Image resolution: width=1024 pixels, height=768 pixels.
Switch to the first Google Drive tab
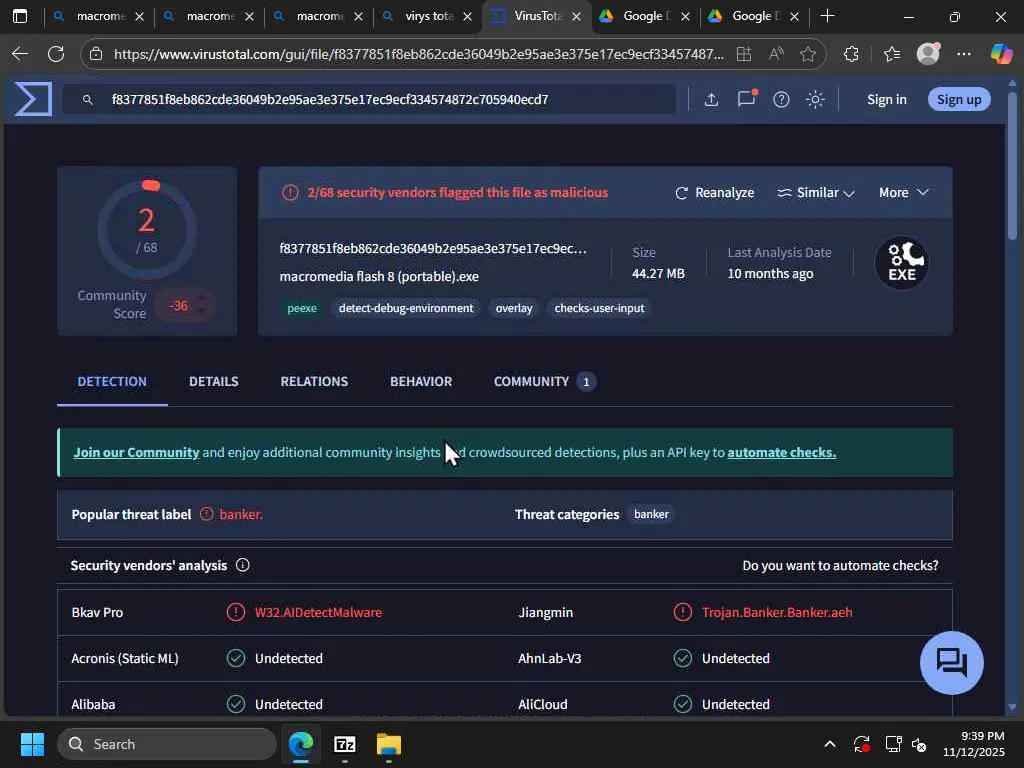(645, 16)
